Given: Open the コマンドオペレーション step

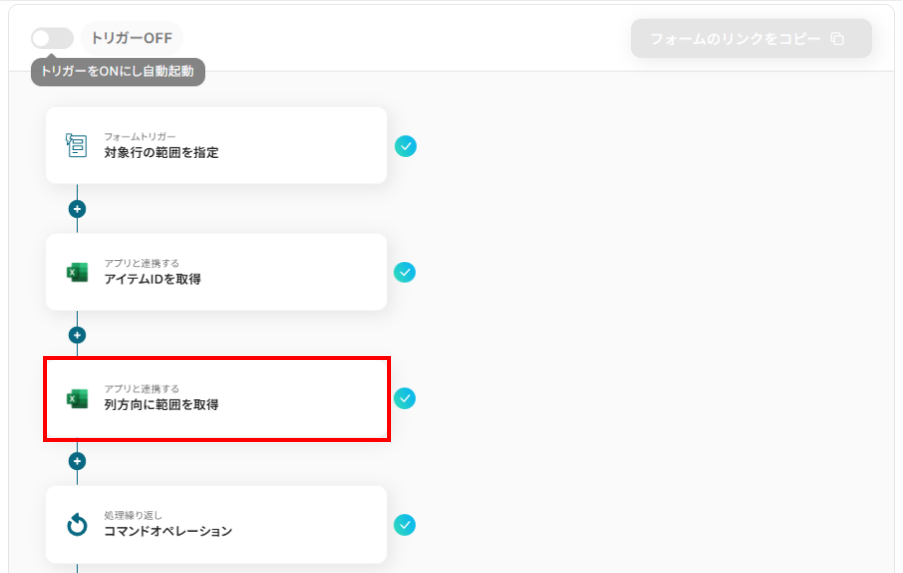Looking at the screenshot, I should (216, 524).
